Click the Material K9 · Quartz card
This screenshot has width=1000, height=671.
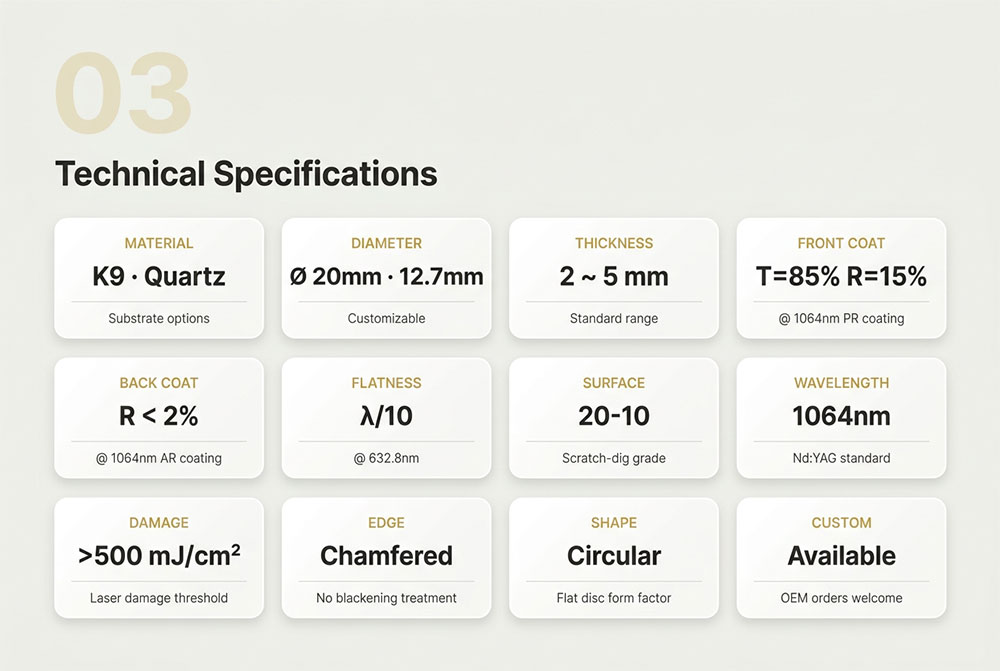[x=159, y=278]
